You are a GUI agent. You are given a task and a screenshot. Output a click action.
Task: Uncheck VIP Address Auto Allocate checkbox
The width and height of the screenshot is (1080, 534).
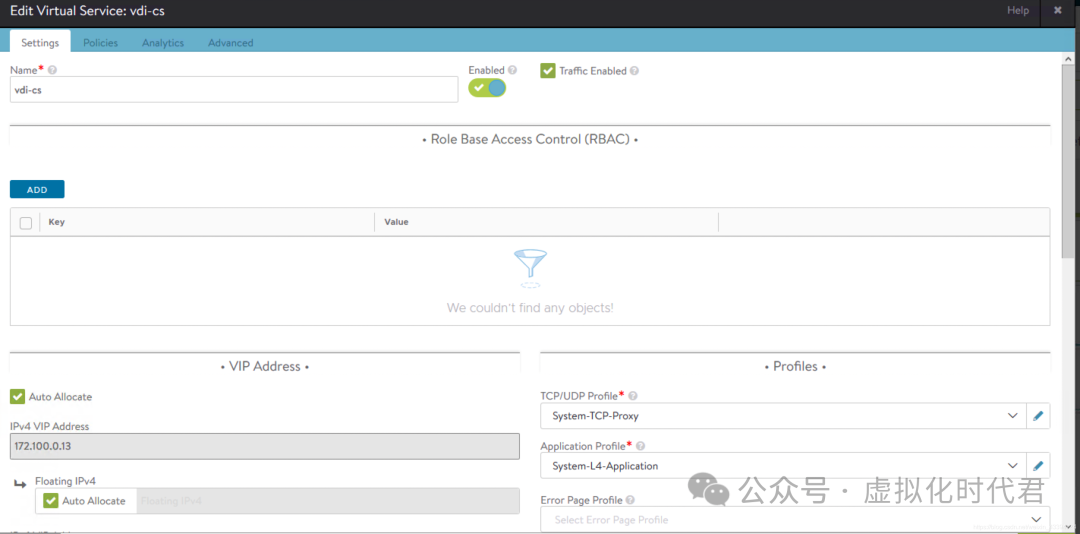(17, 397)
